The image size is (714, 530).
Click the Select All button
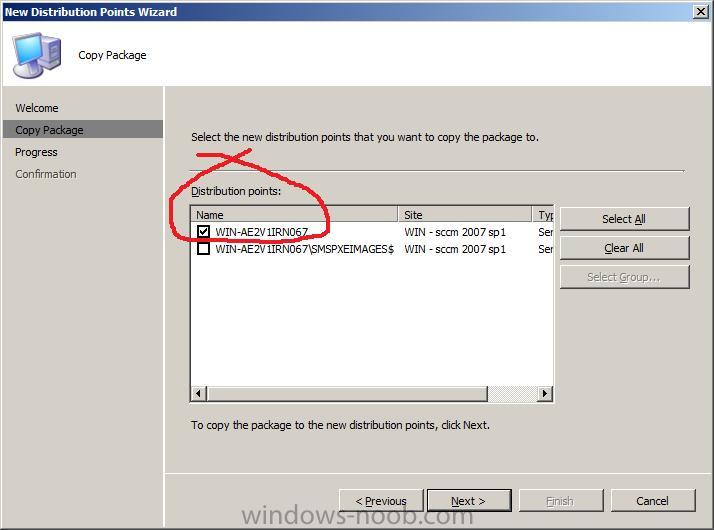point(624,219)
